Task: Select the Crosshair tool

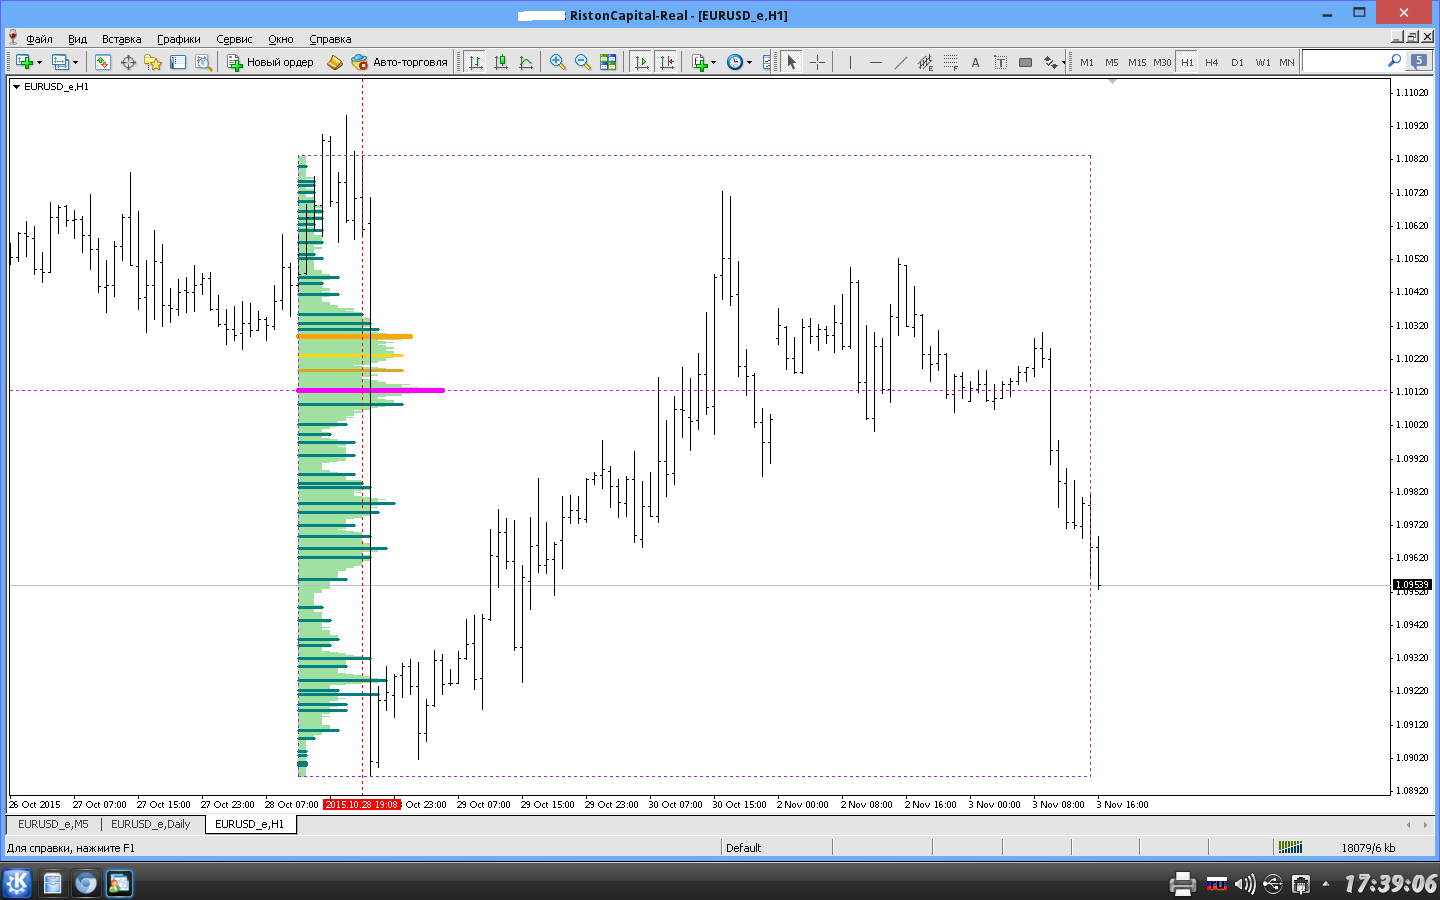Action: coord(817,62)
